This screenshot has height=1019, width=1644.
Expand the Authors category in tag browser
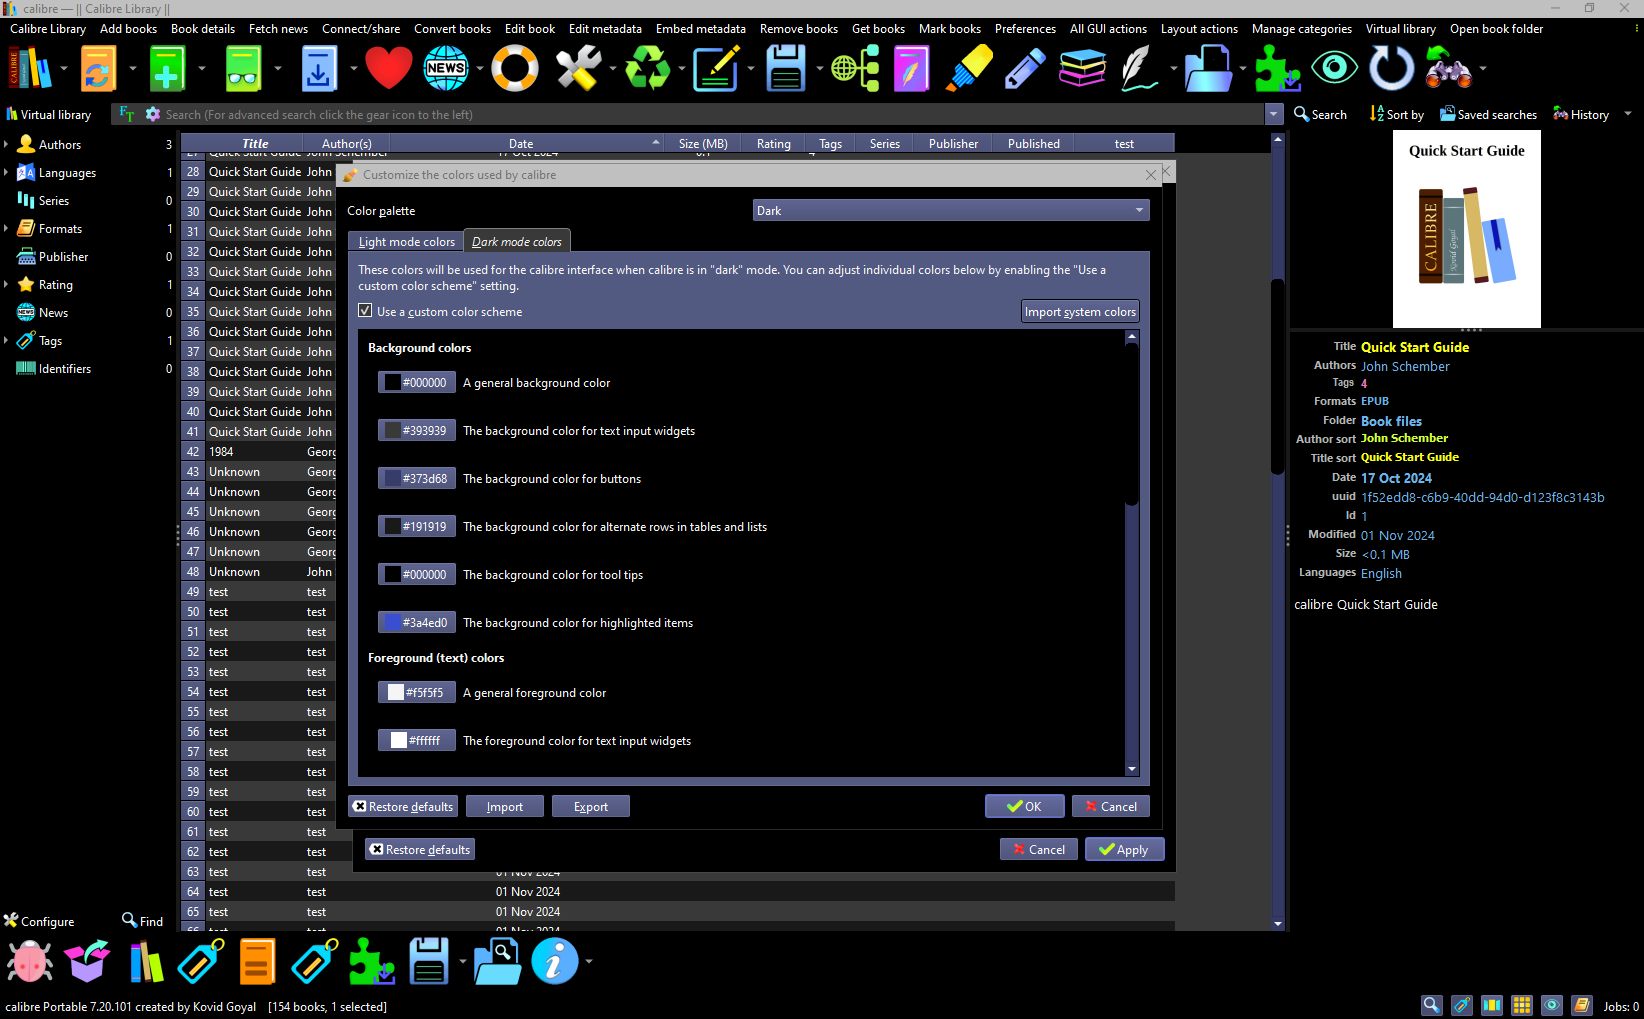pyautogui.click(x=6, y=144)
